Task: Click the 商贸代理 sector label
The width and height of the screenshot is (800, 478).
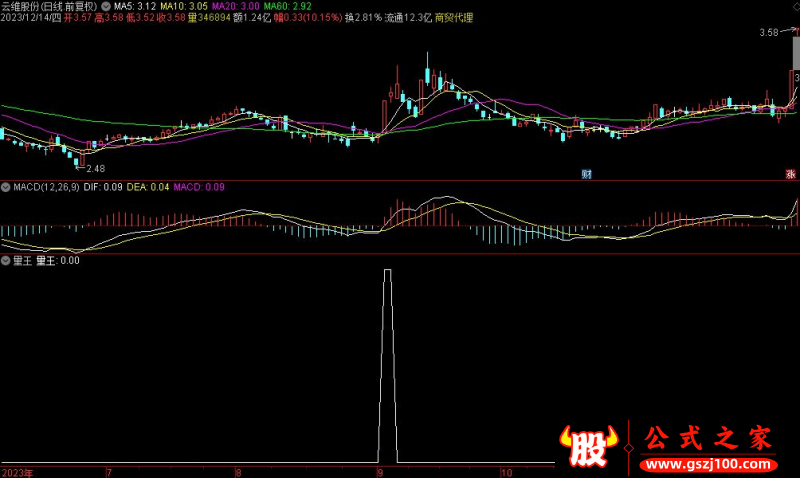Action: pyautogui.click(x=455, y=18)
